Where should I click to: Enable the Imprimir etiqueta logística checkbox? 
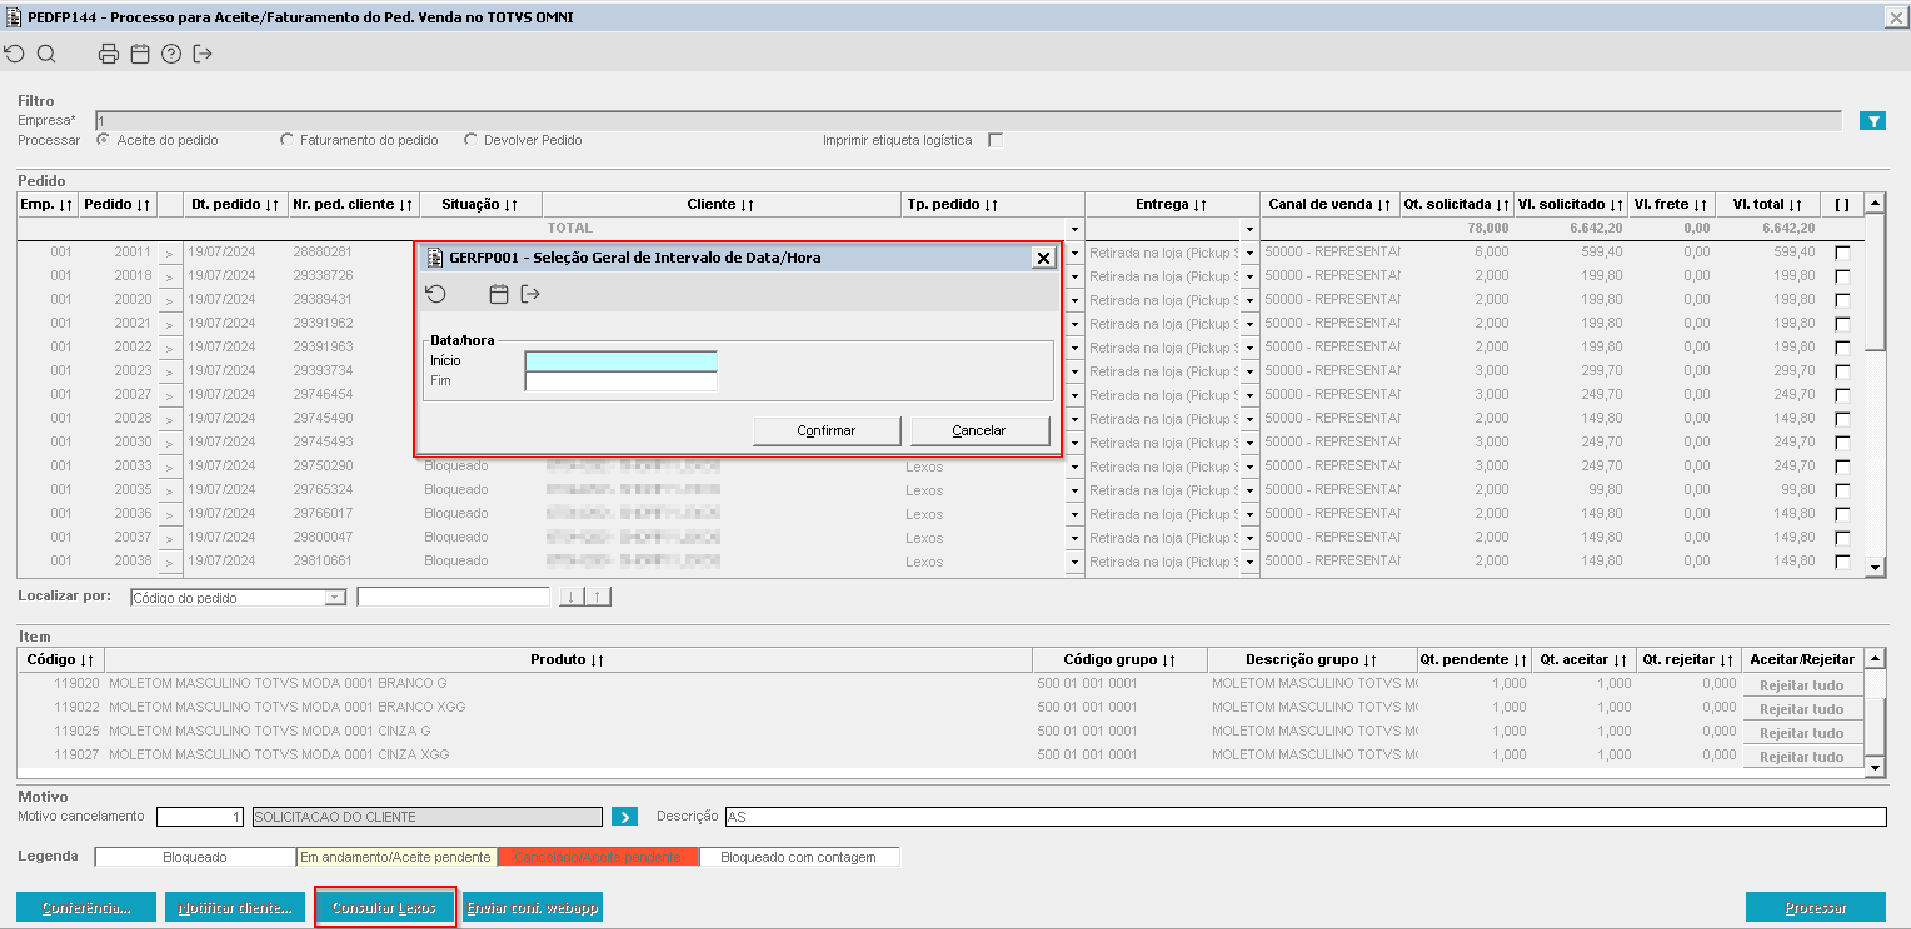tap(995, 140)
